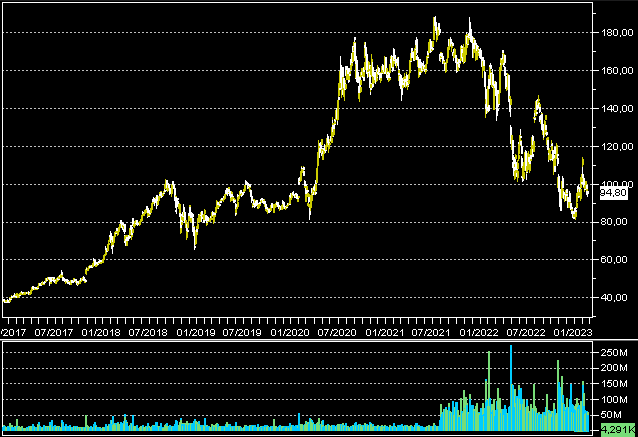Select the 50M volume axis label

(x=611, y=415)
